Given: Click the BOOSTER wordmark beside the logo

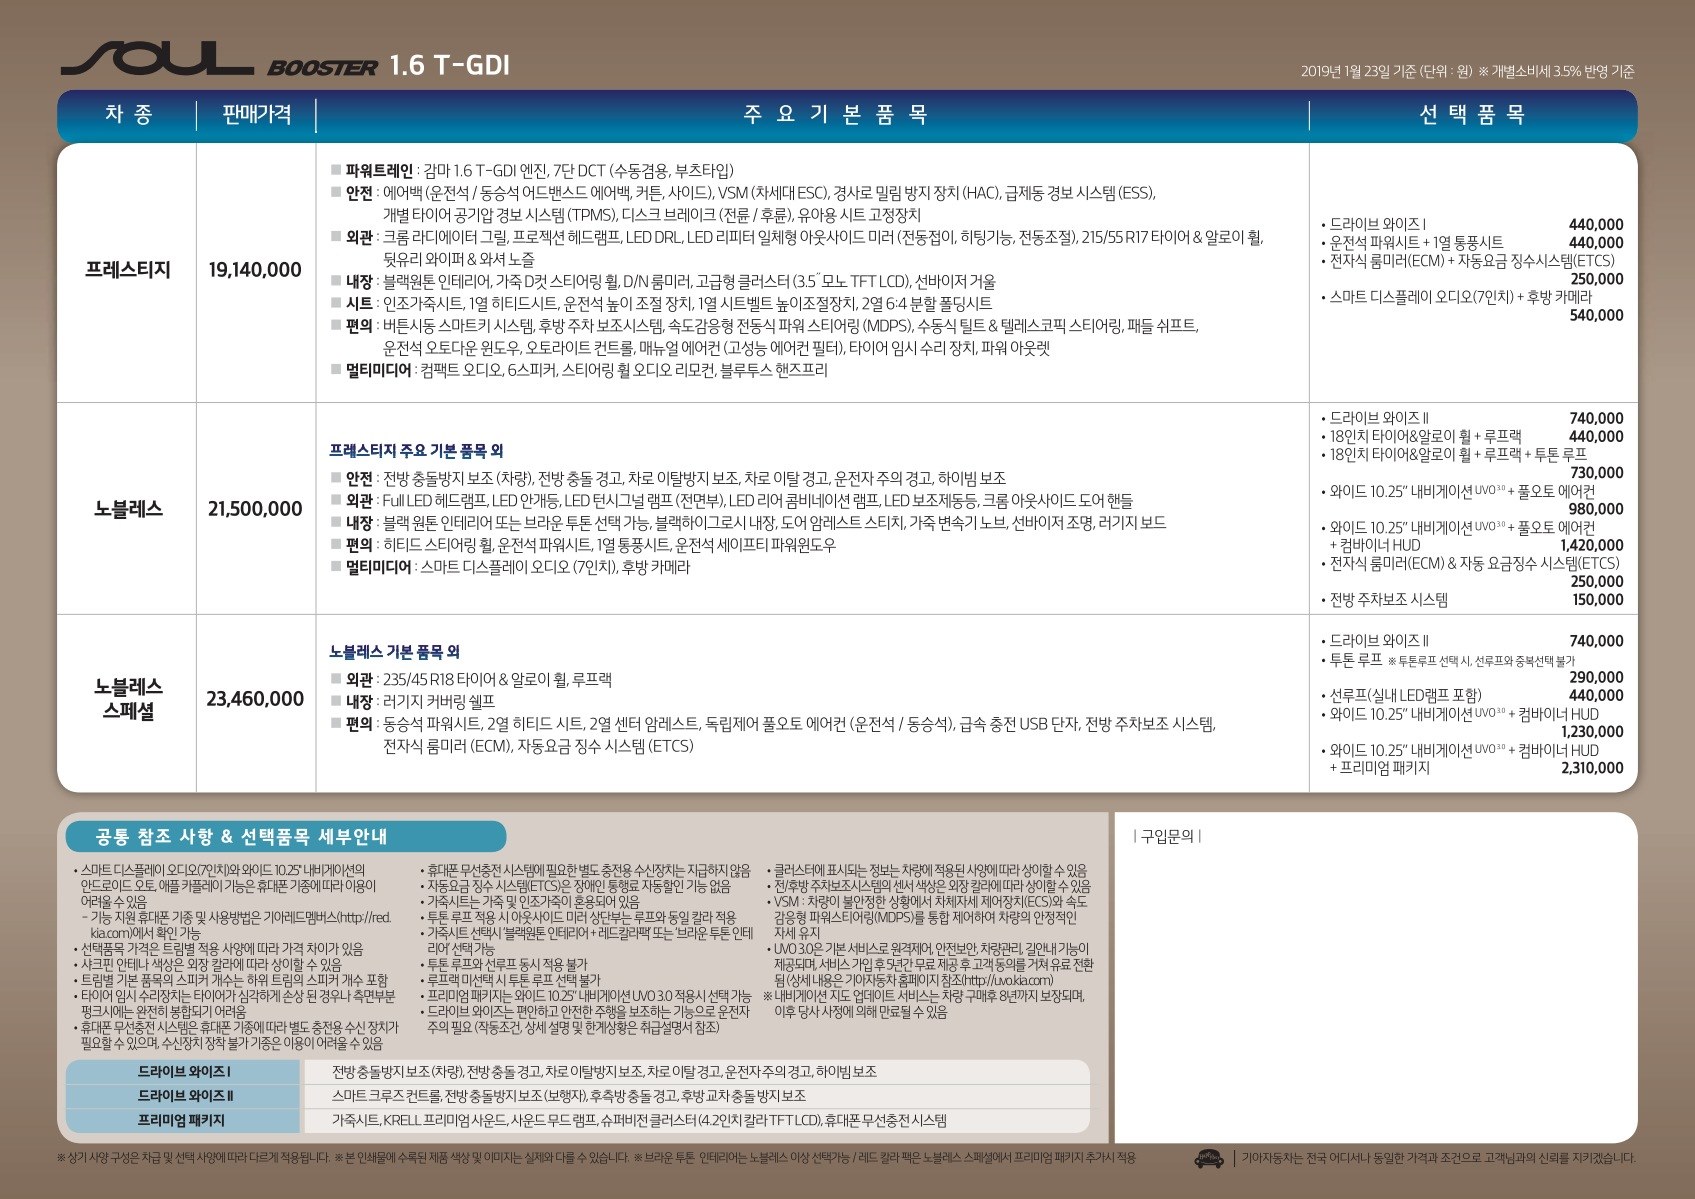Looking at the screenshot, I should [322, 68].
